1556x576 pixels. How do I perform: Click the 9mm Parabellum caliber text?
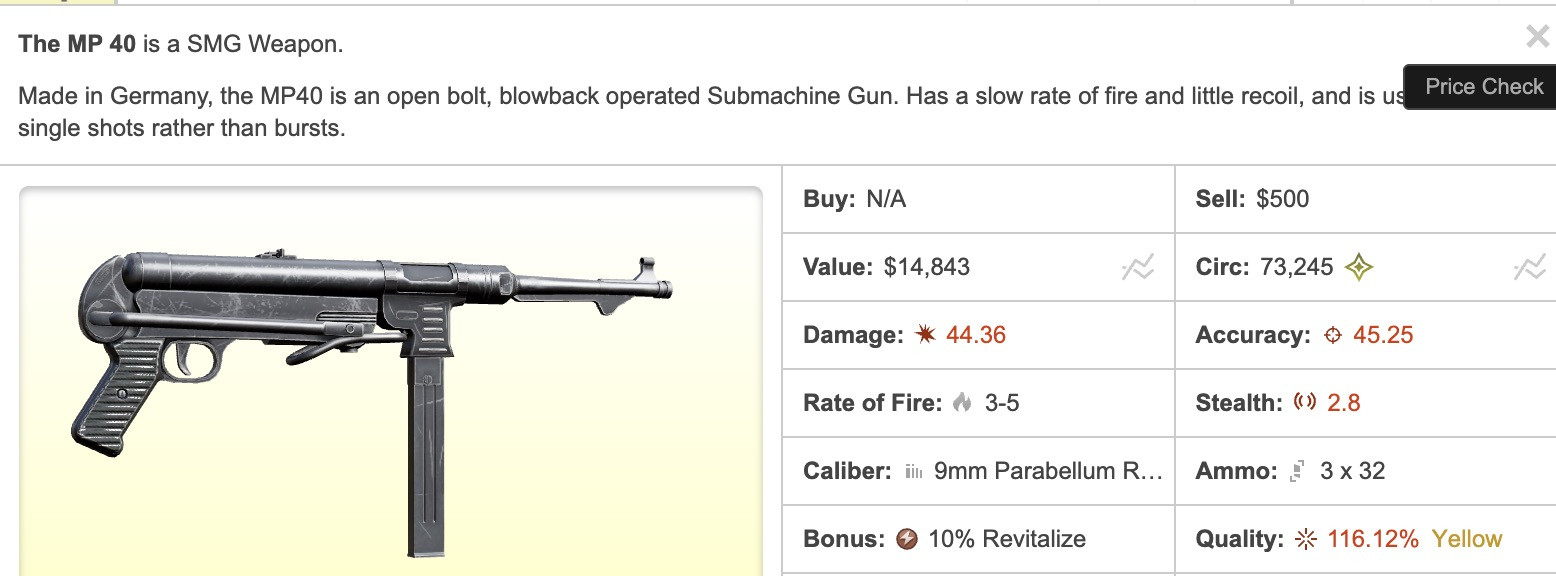pos(1048,471)
